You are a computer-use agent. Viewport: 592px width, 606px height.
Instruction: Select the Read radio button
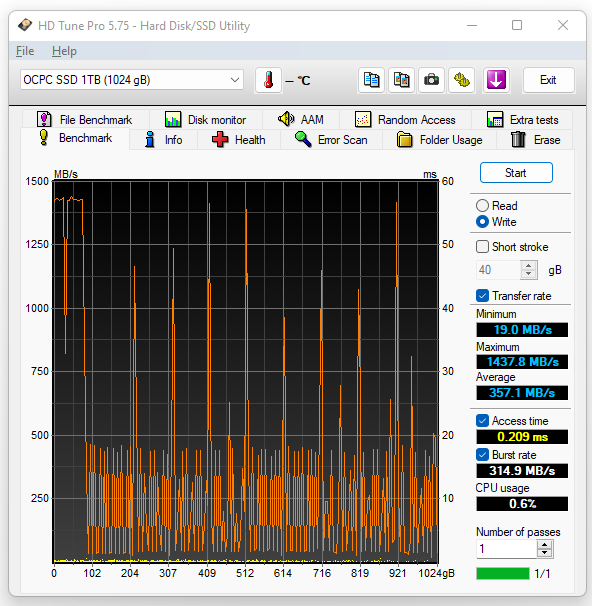point(482,206)
